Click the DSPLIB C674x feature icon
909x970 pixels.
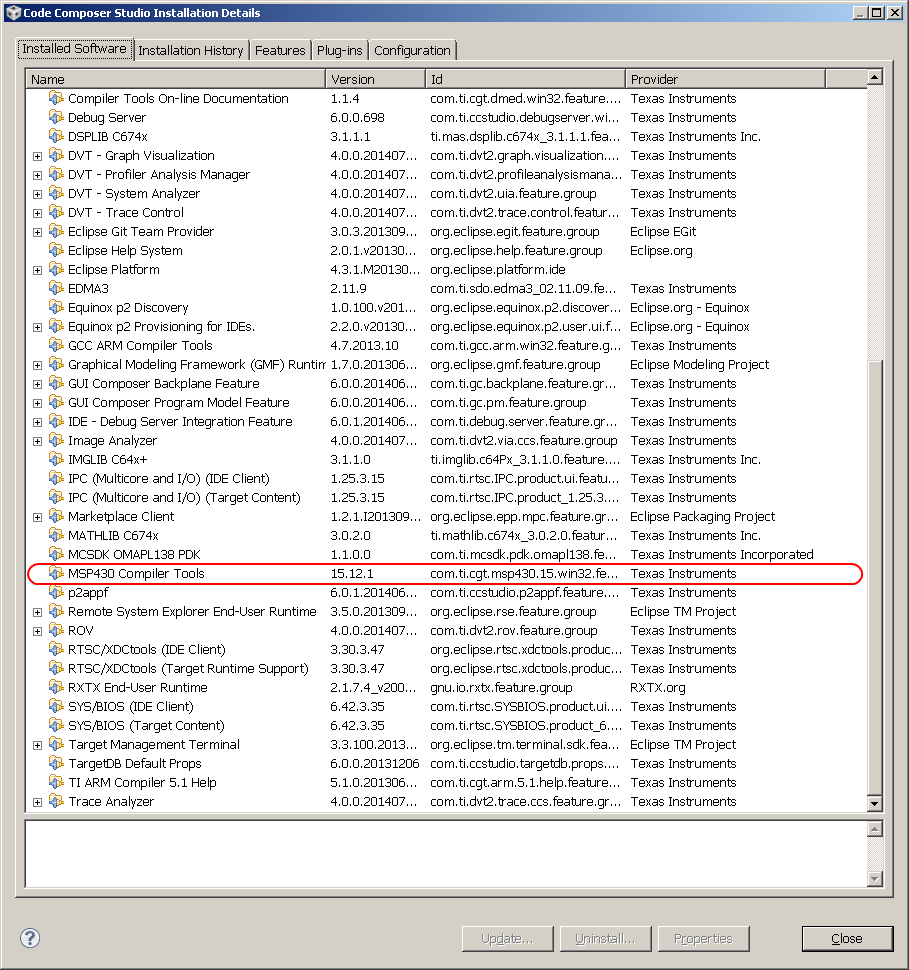[56, 137]
